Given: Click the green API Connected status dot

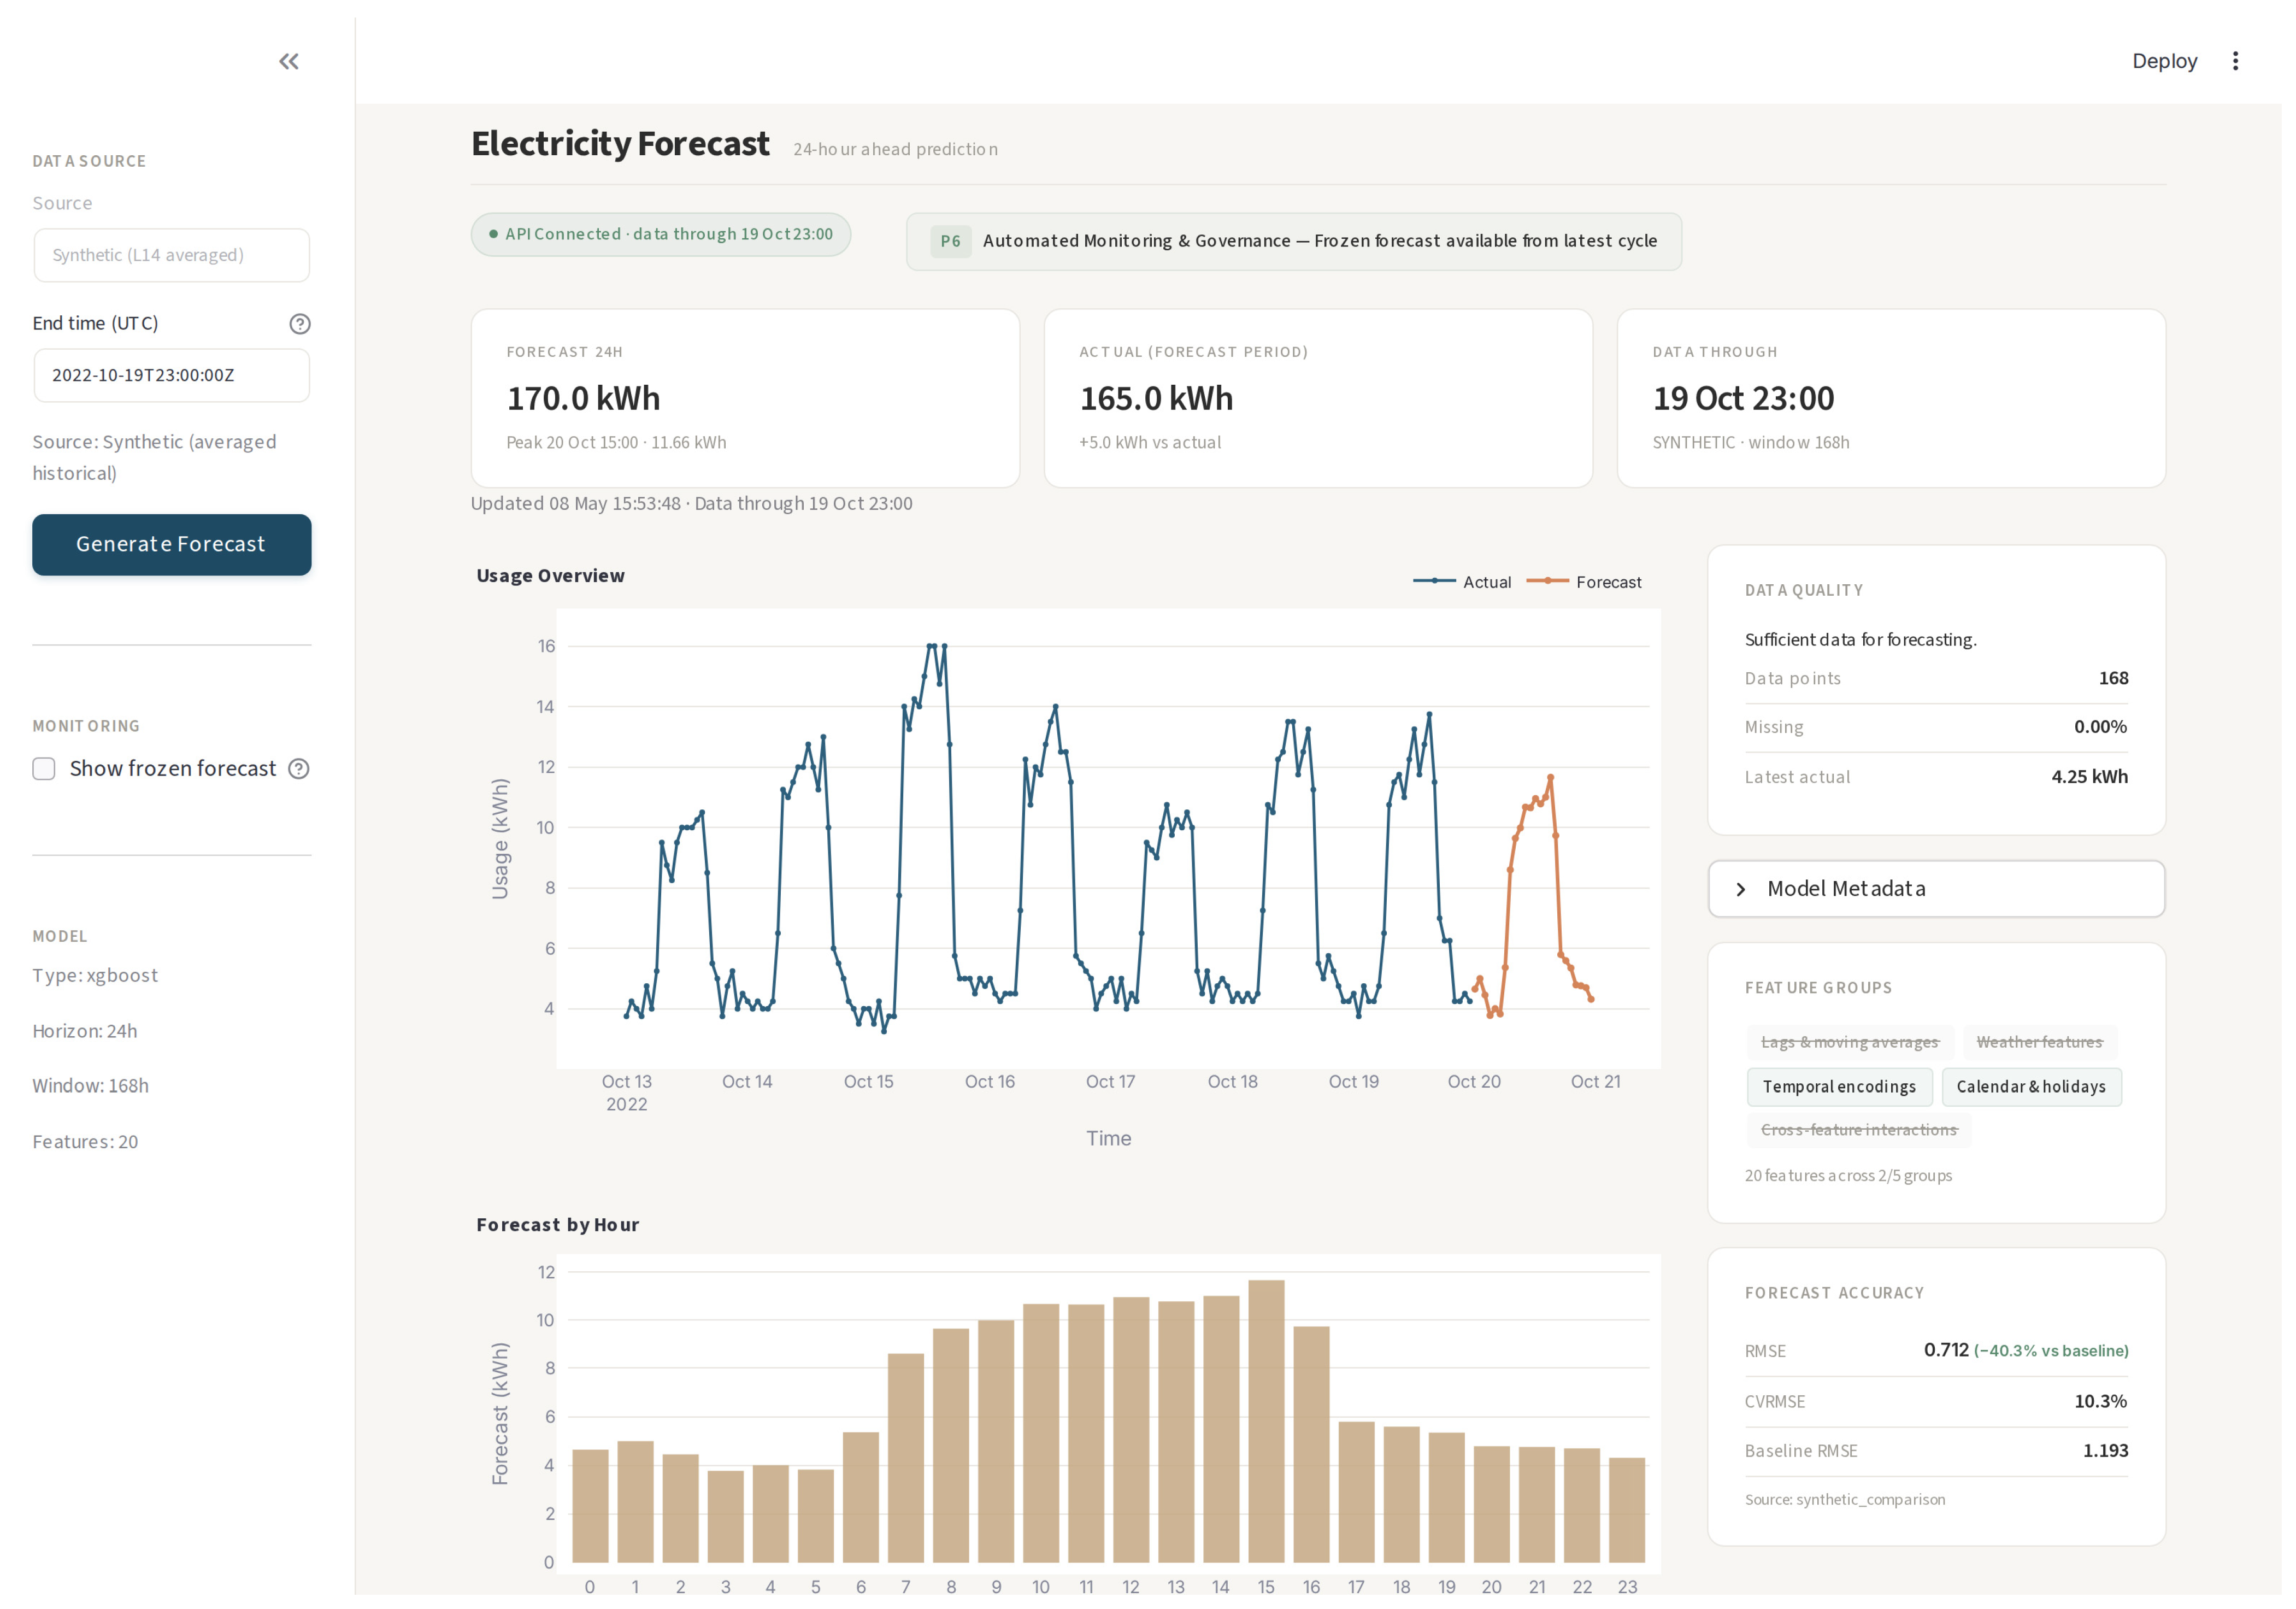Looking at the screenshot, I should (x=493, y=234).
